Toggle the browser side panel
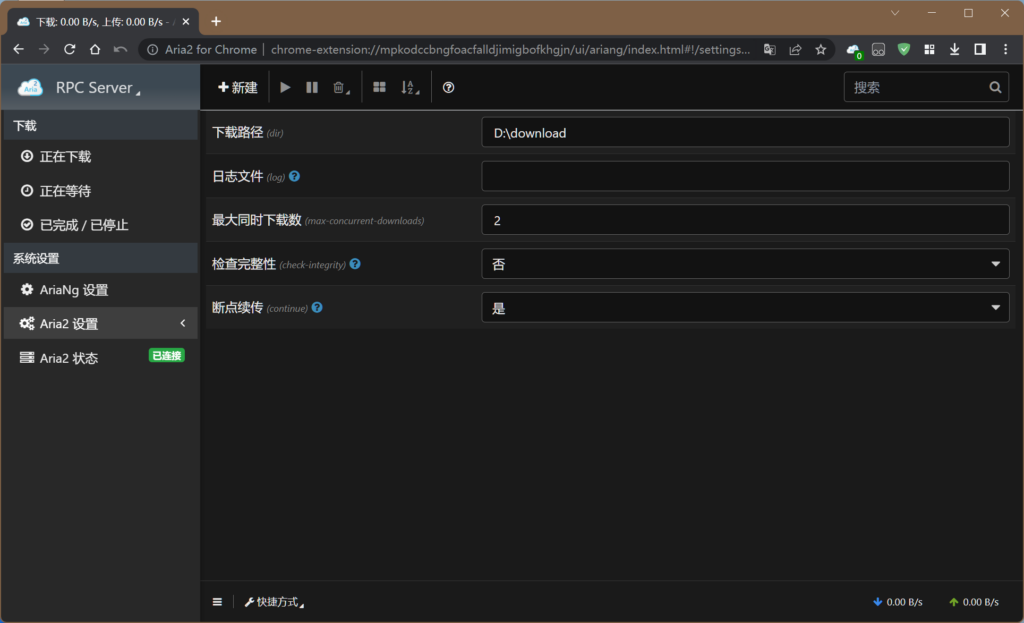Viewport: 1024px width, 623px height. [x=980, y=50]
